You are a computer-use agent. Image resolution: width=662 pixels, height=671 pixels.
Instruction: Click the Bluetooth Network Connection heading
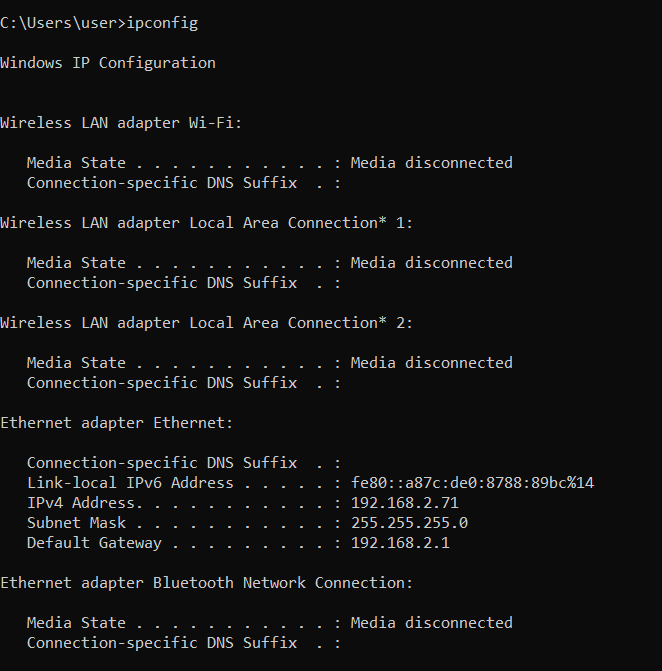tap(206, 582)
